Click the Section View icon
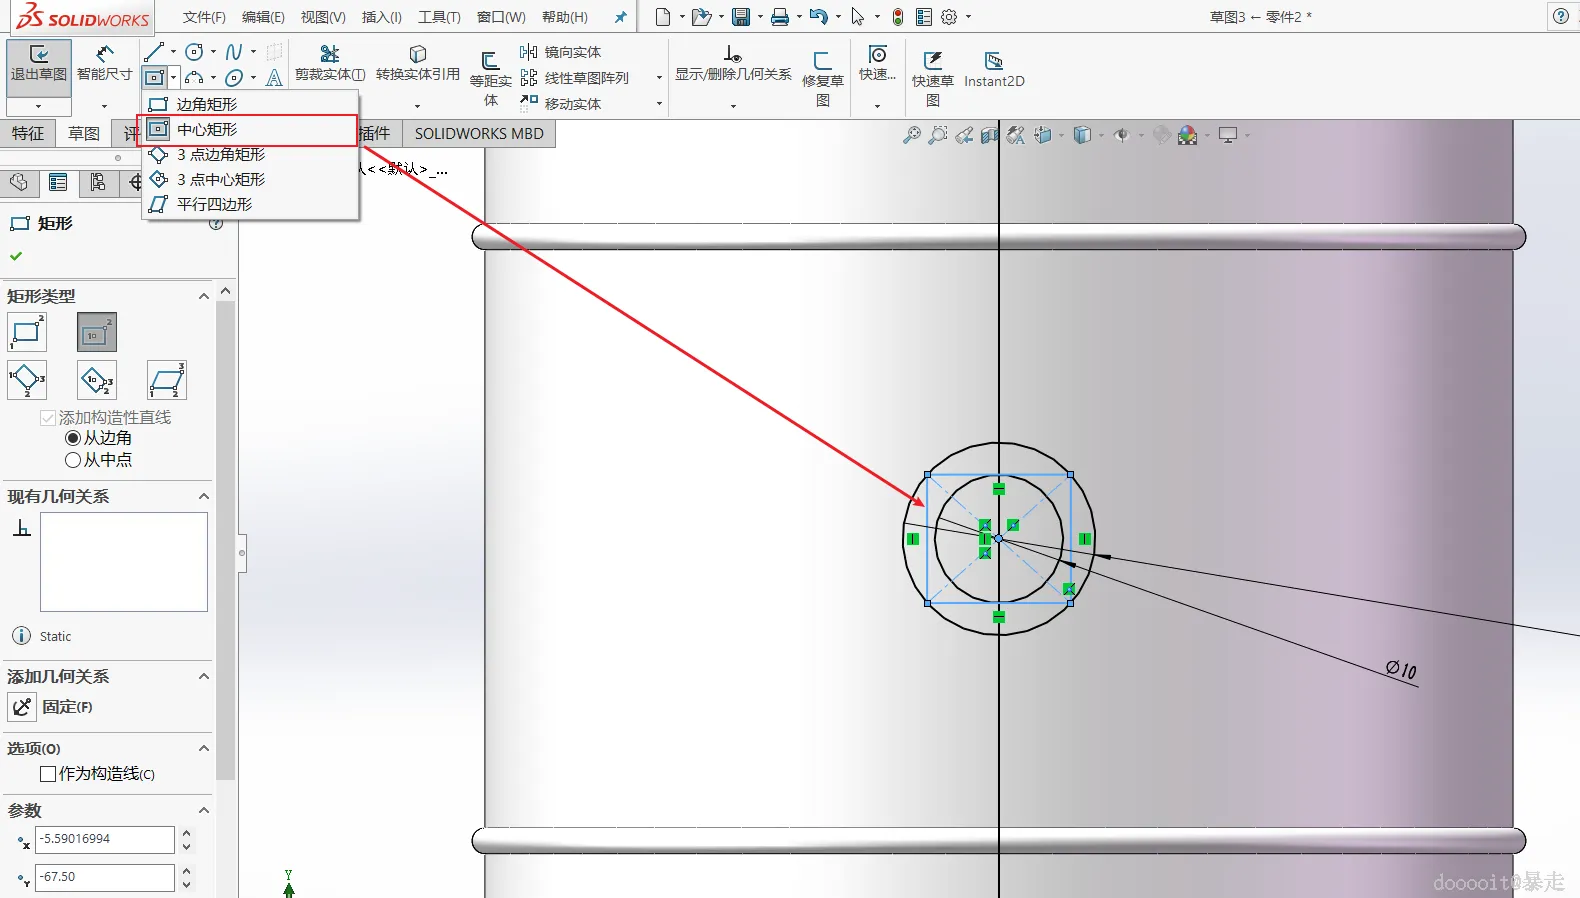 (990, 135)
